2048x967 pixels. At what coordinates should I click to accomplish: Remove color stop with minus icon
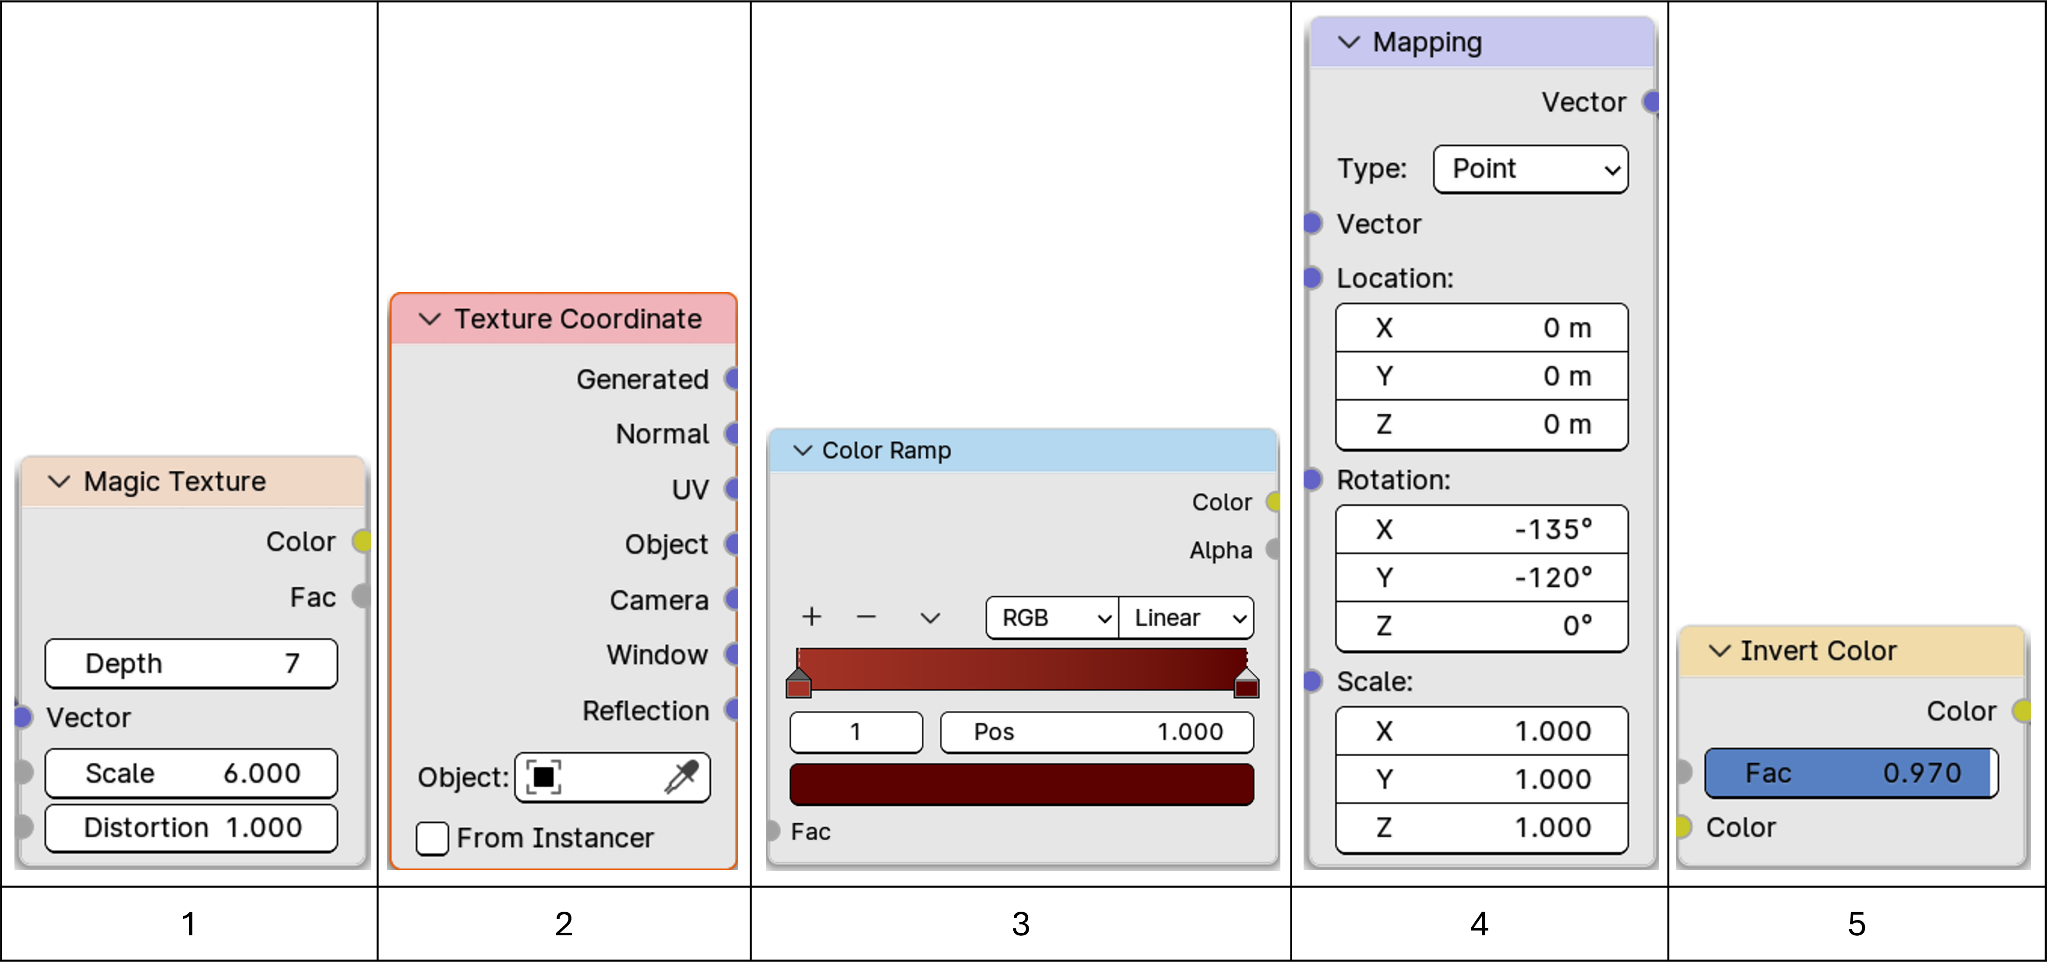click(x=866, y=617)
